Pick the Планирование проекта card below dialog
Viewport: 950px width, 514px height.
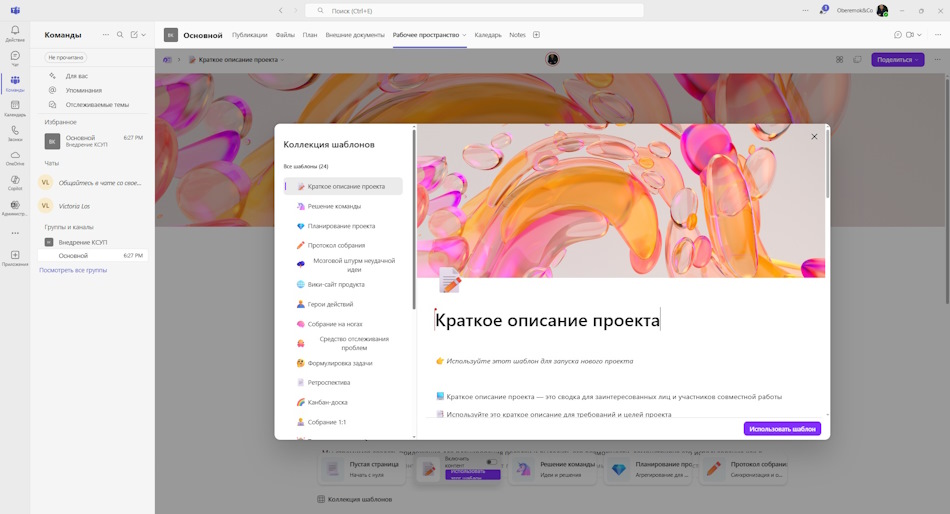tap(649, 469)
